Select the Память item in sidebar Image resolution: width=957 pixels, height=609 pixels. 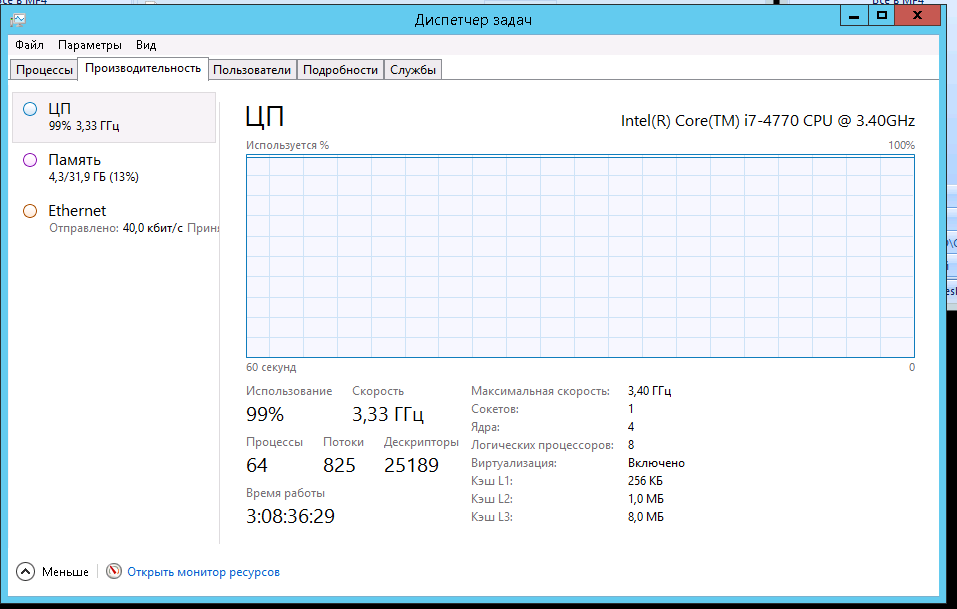[x=114, y=168]
